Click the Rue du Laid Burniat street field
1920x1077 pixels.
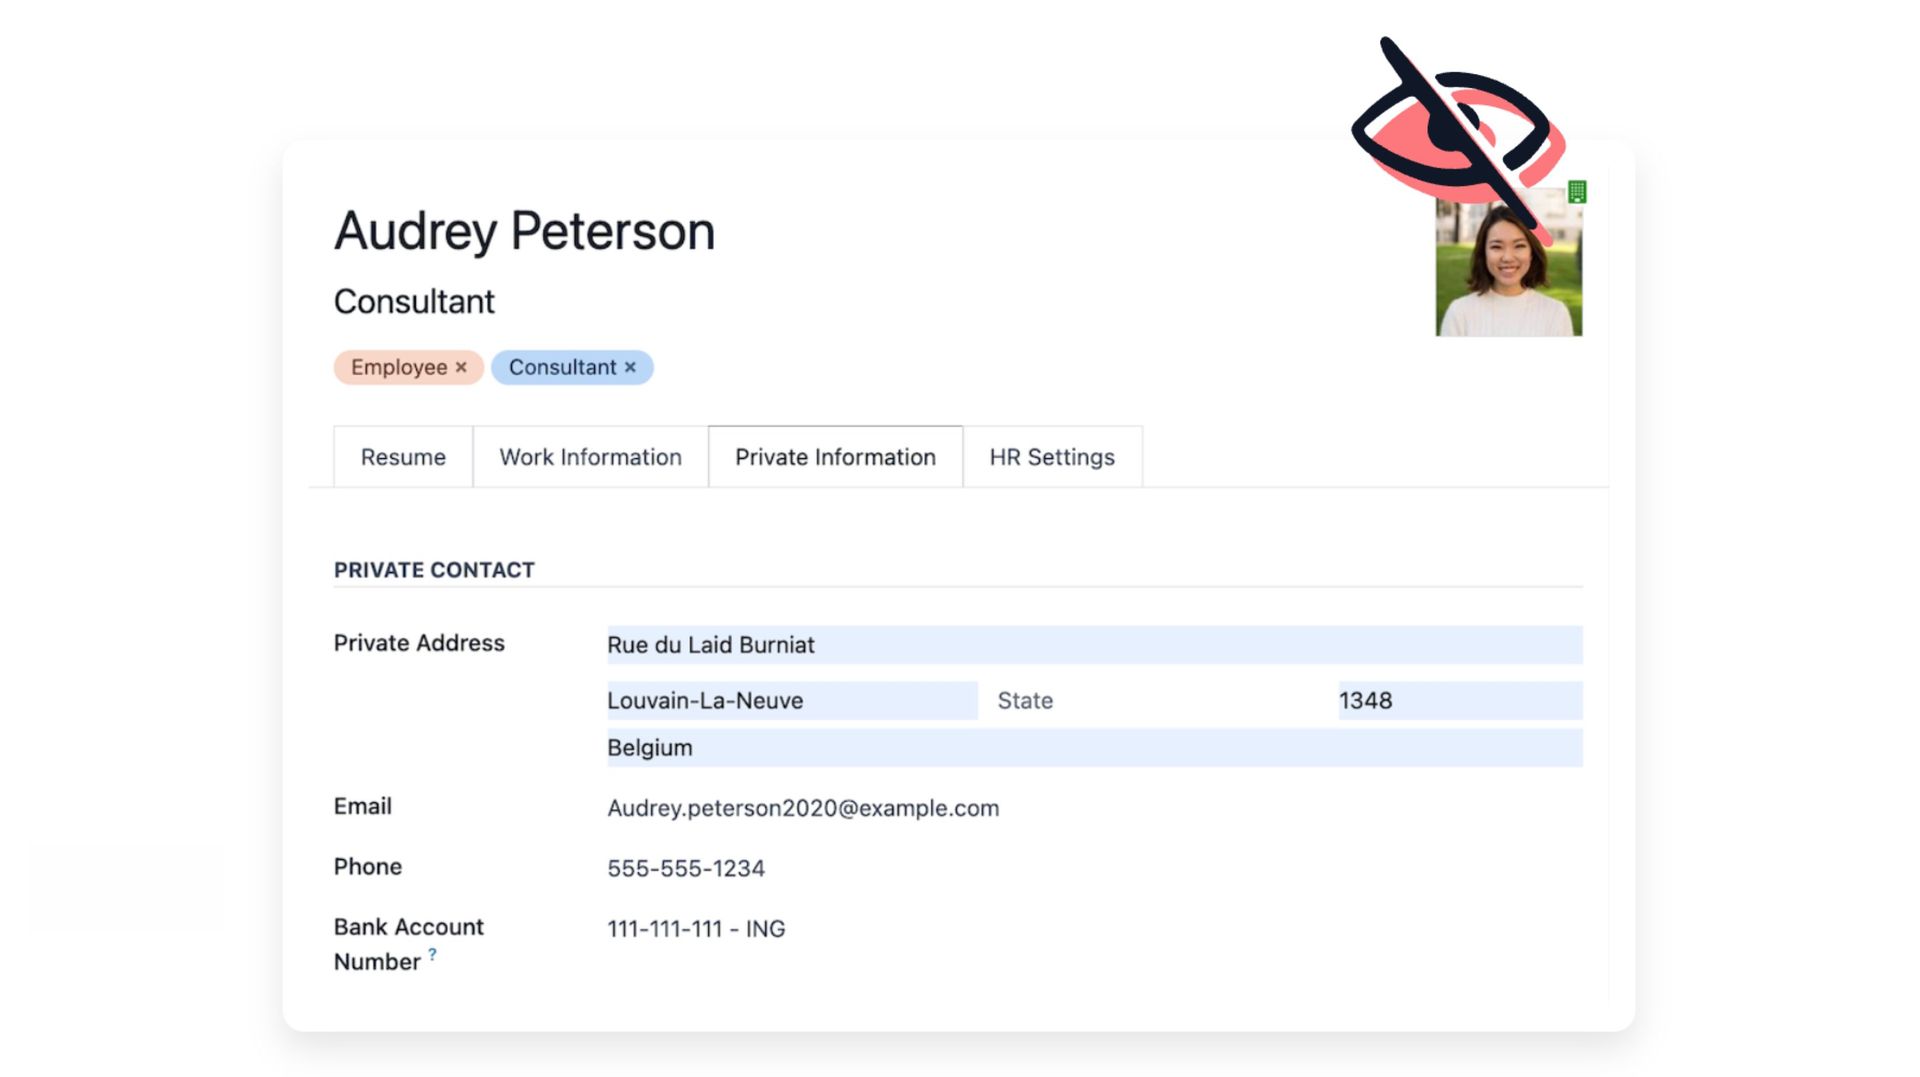1093,645
